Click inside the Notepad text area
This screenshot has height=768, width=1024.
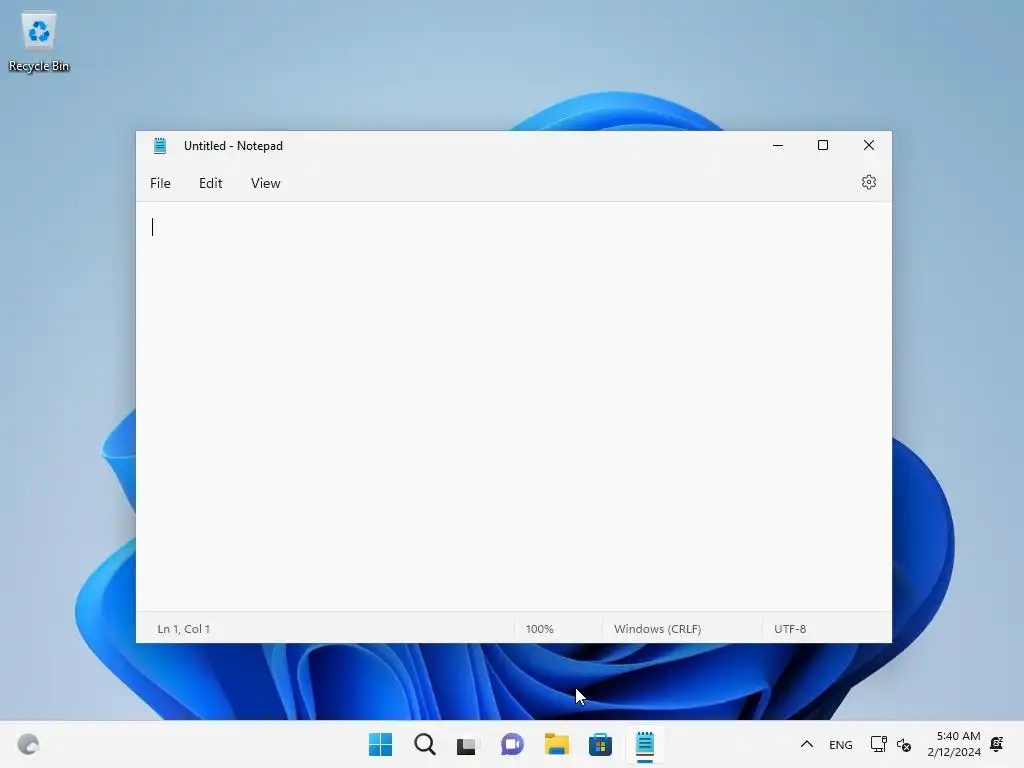[513, 406]
